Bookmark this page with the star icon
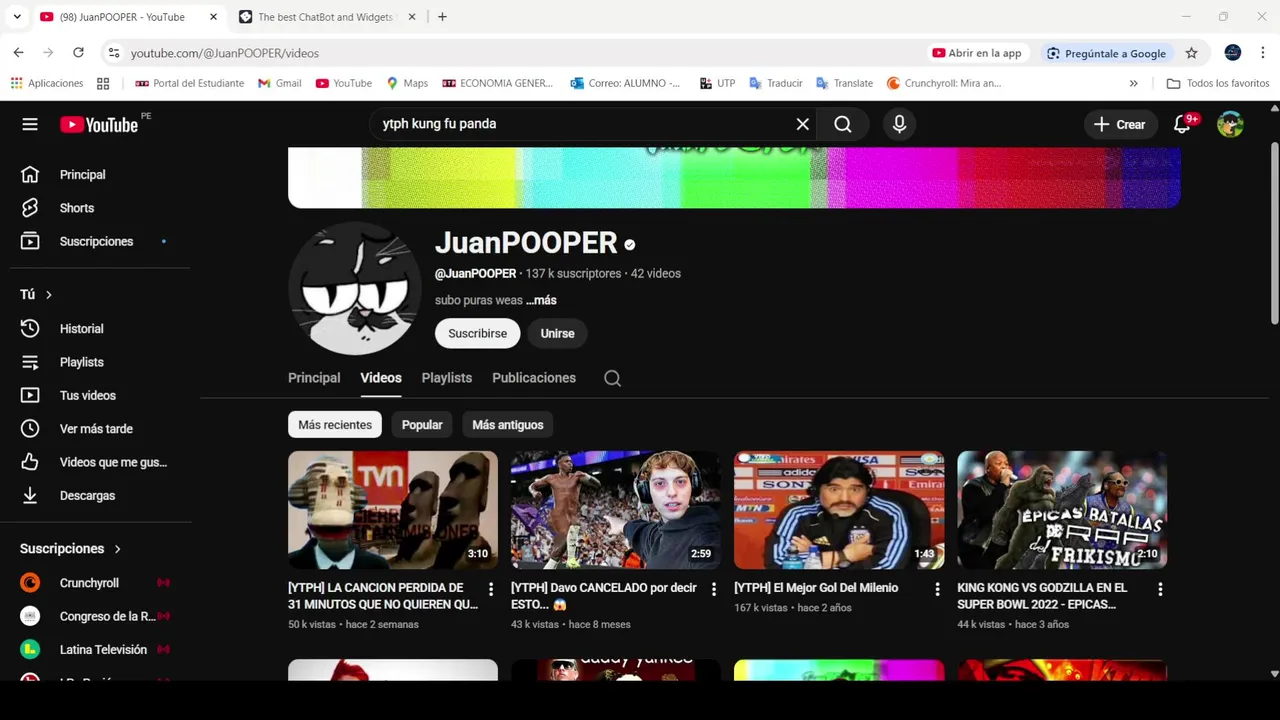This screenshot has height=720, width=1280. 1191,53
